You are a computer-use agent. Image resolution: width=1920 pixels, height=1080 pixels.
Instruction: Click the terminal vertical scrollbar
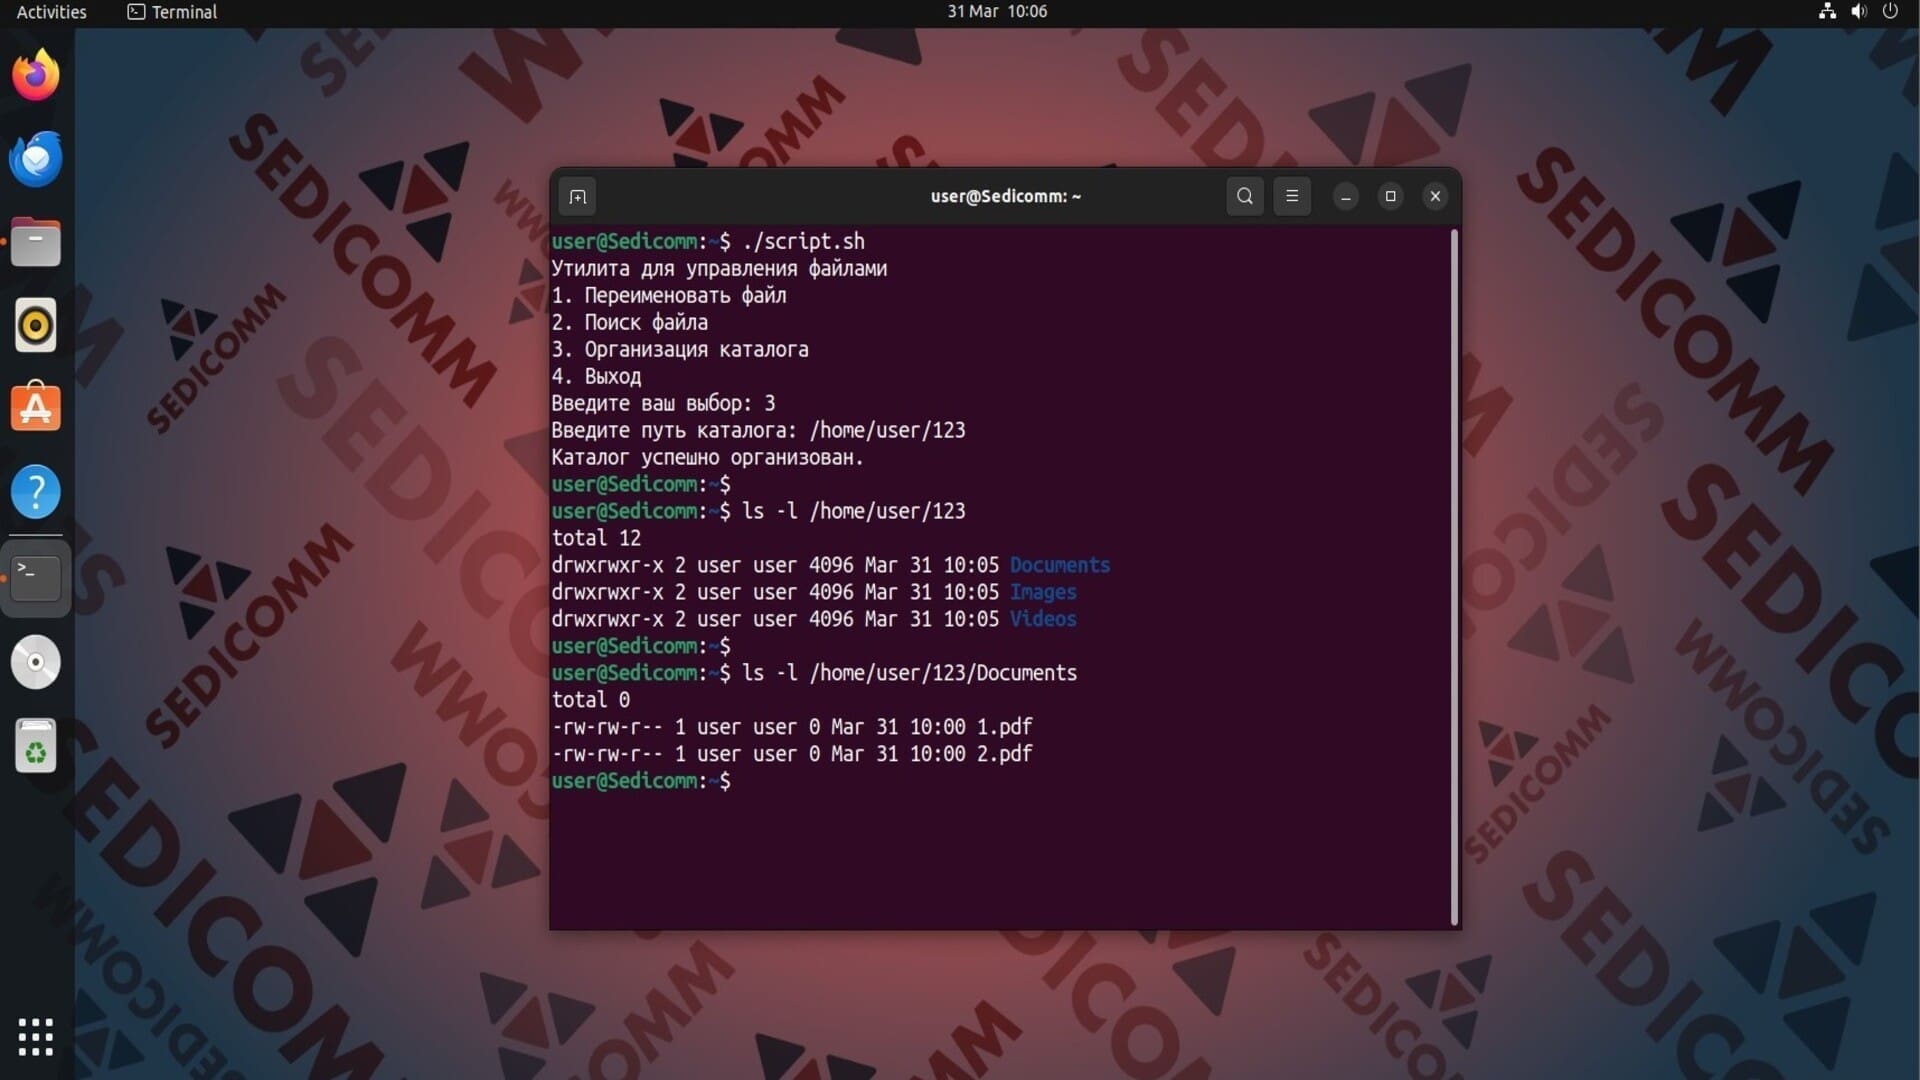pyautogui.click(x=1454, y=577)
